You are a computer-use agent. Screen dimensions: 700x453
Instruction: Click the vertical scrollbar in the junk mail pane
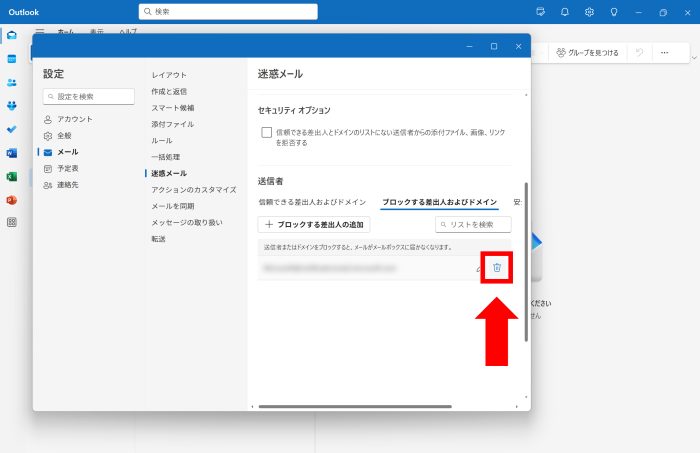click(x=526, y=260)
